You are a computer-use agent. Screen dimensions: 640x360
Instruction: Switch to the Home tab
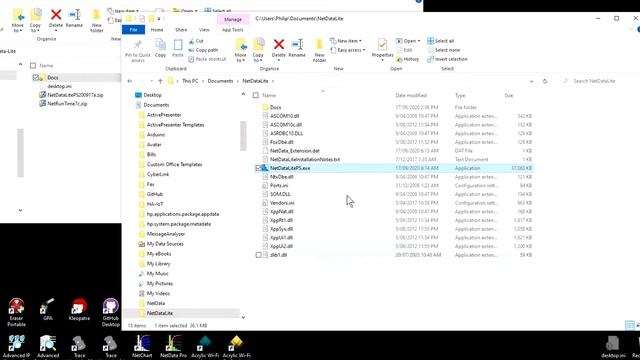pyautogui.click(x=157, y=30)
